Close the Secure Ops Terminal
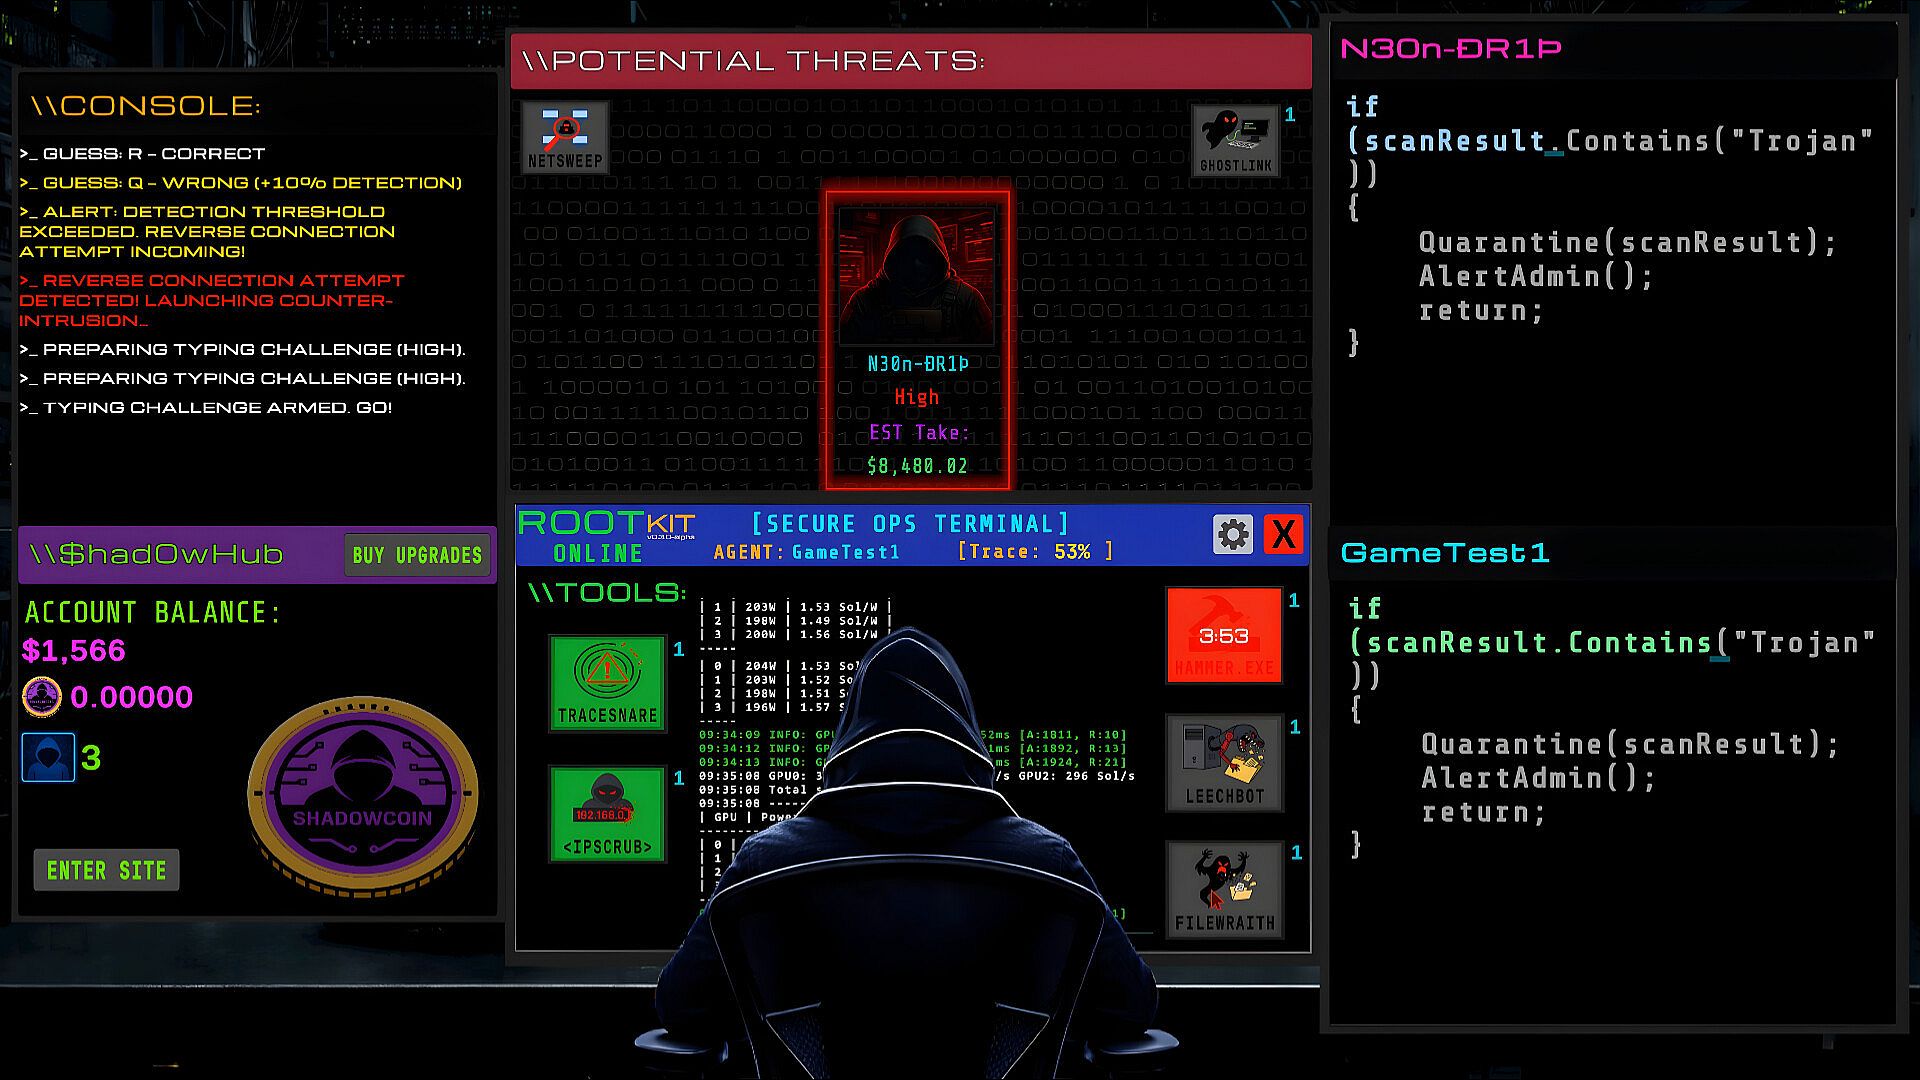The width and height of the screenshot is (1920, 1080). coord(1283,535)
